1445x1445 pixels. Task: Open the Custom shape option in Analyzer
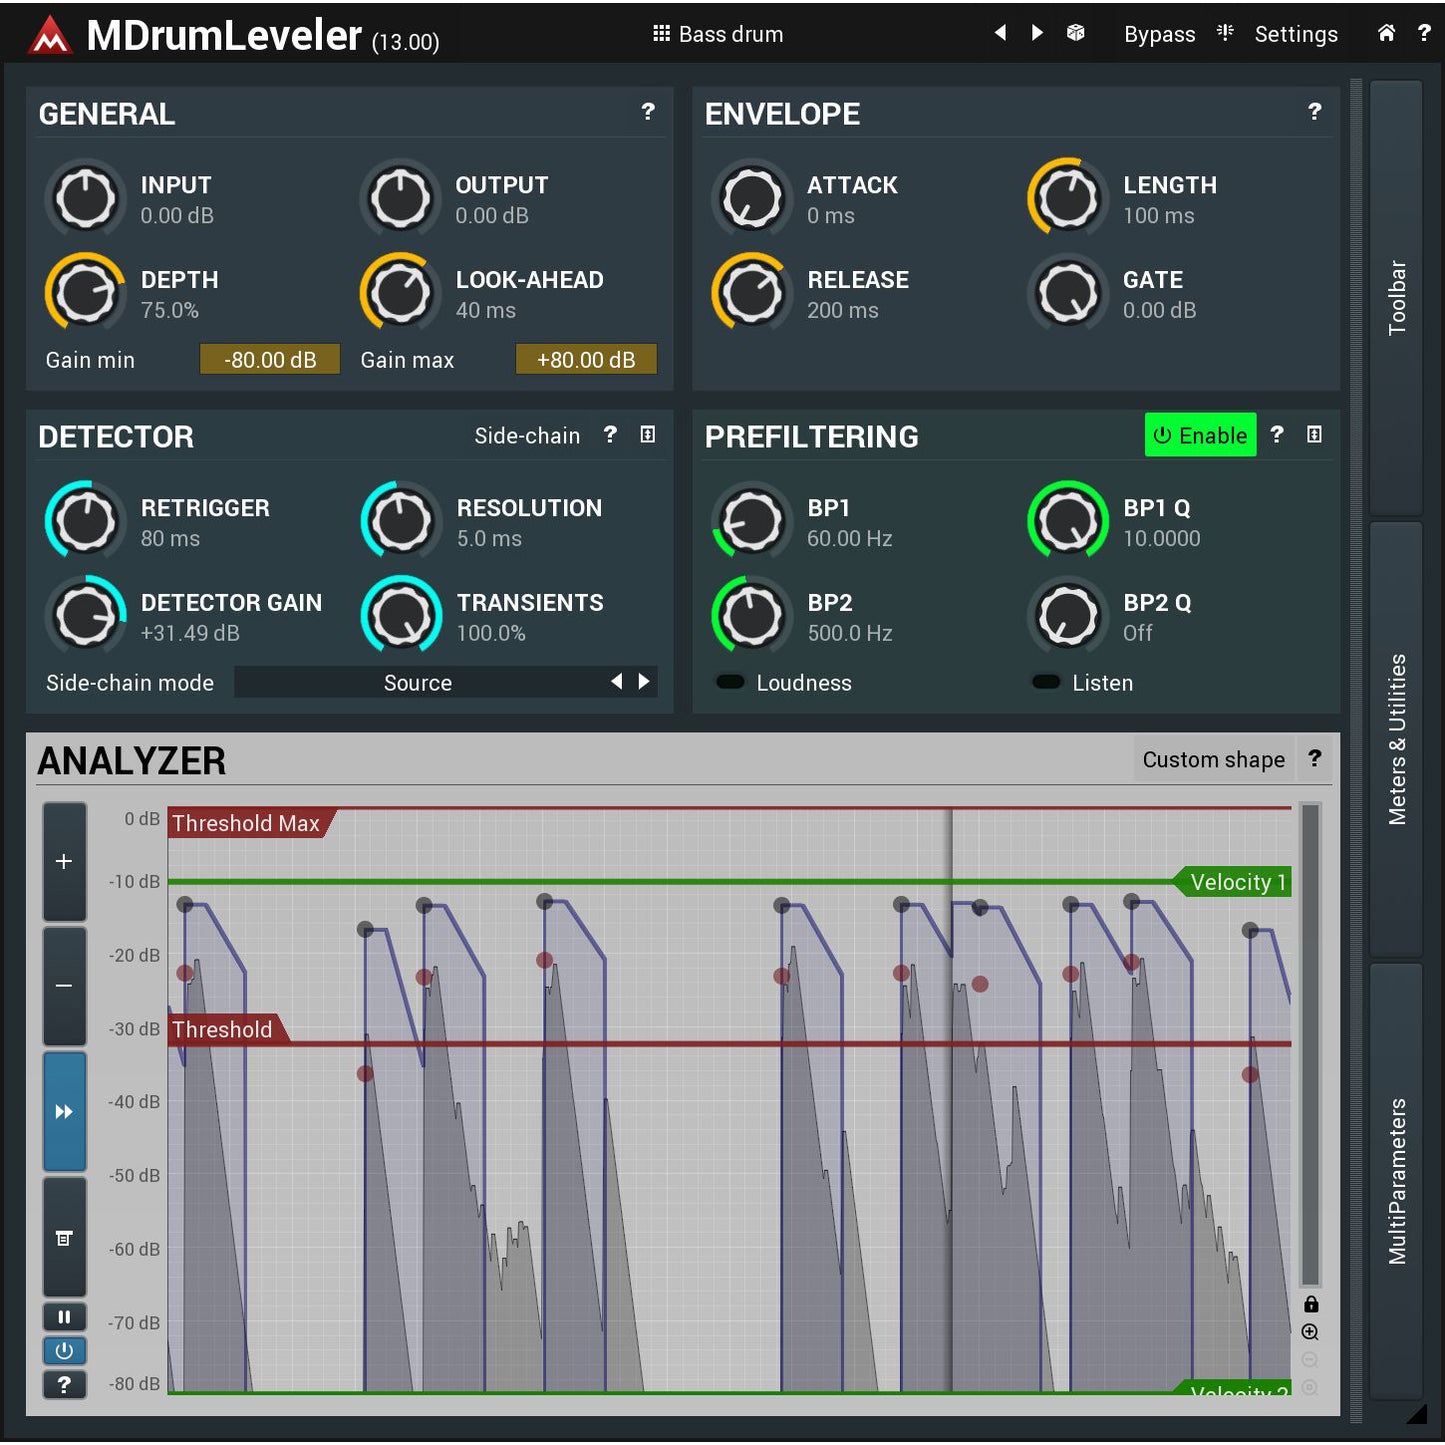[1213, 759]
